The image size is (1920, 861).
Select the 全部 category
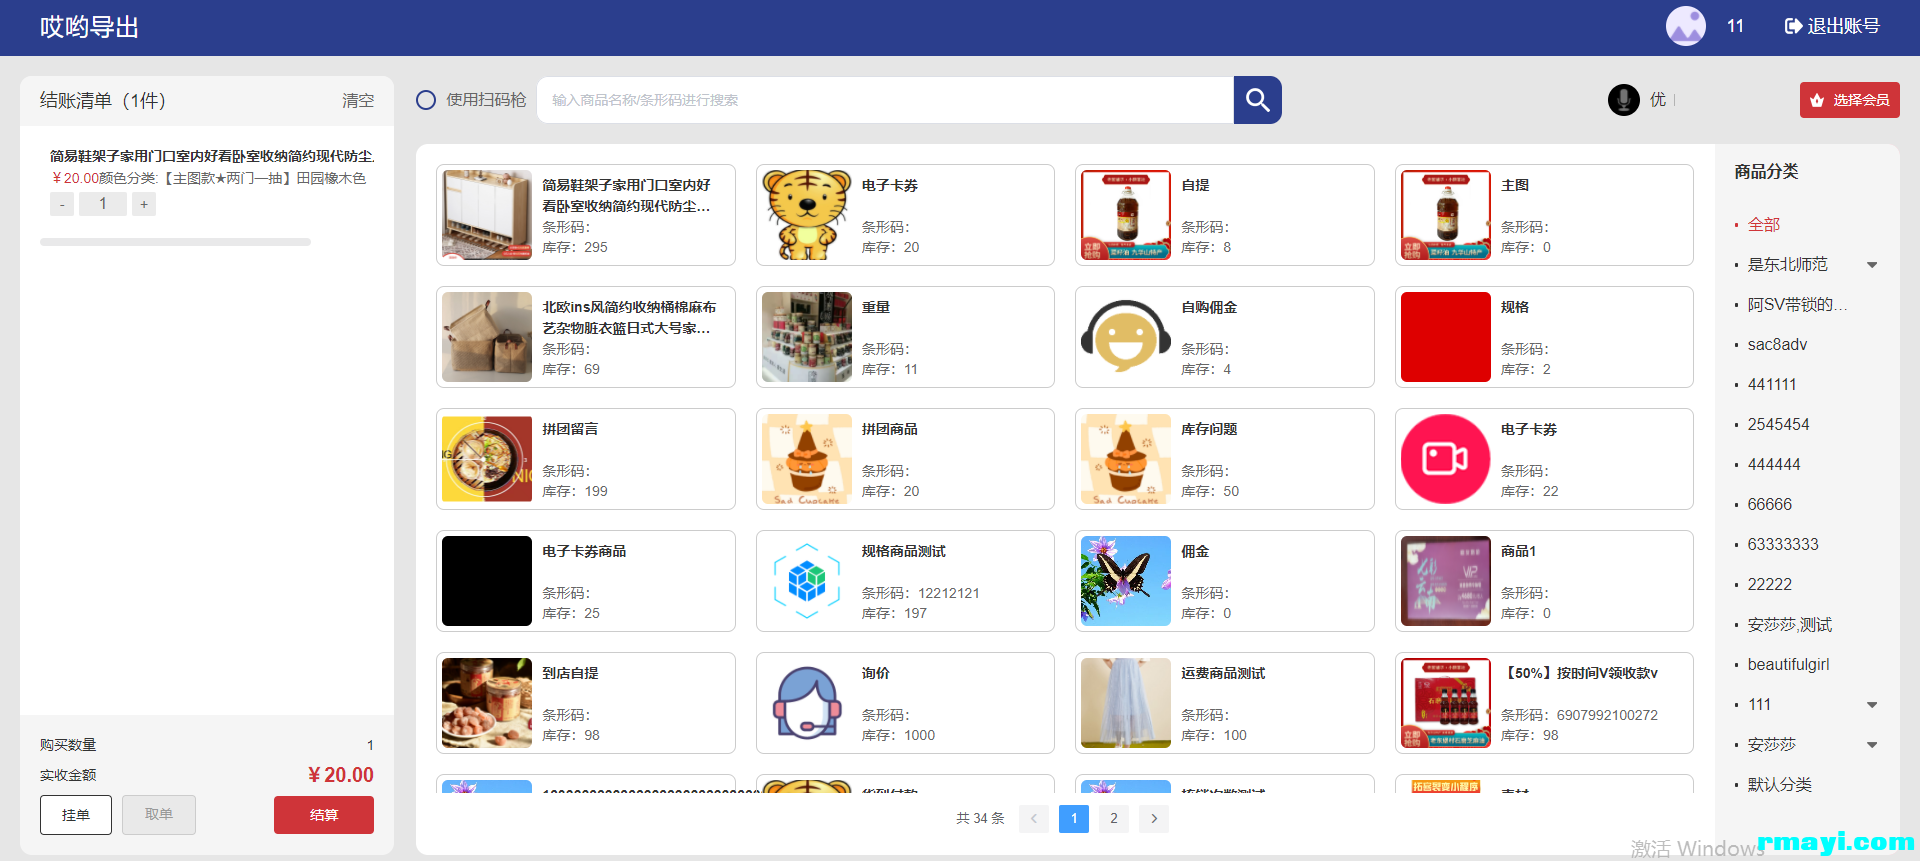(1764, 225)
